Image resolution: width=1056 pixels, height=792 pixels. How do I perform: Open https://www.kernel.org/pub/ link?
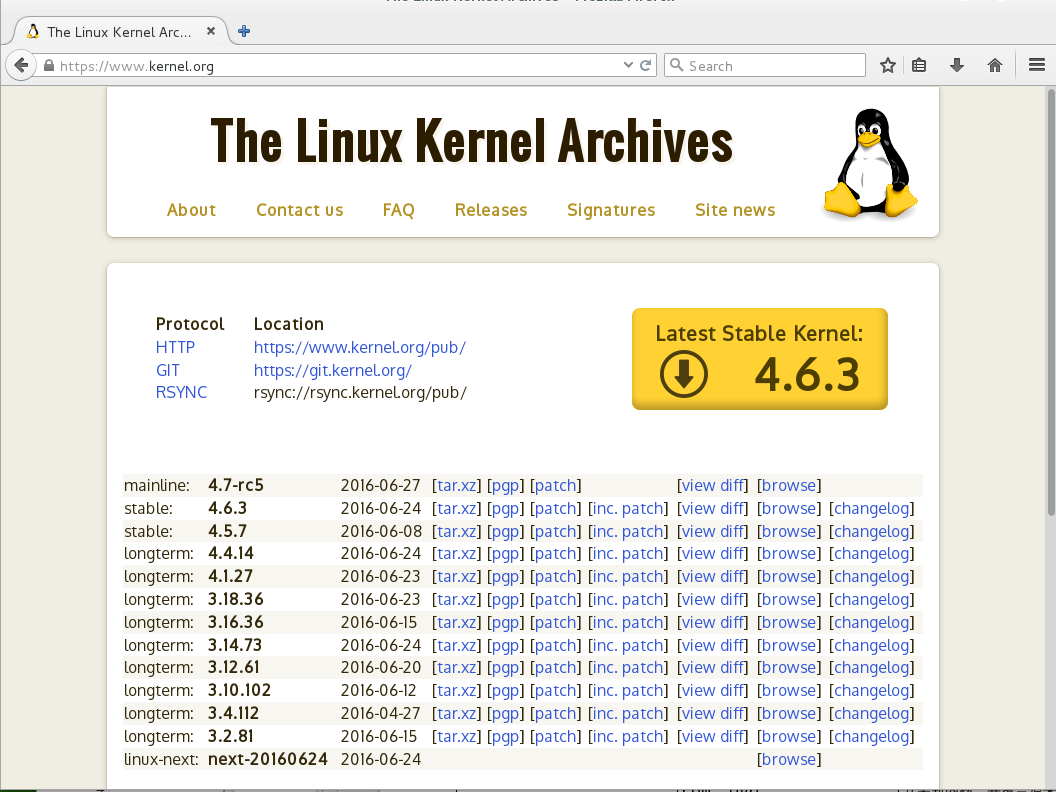[360, 348]
